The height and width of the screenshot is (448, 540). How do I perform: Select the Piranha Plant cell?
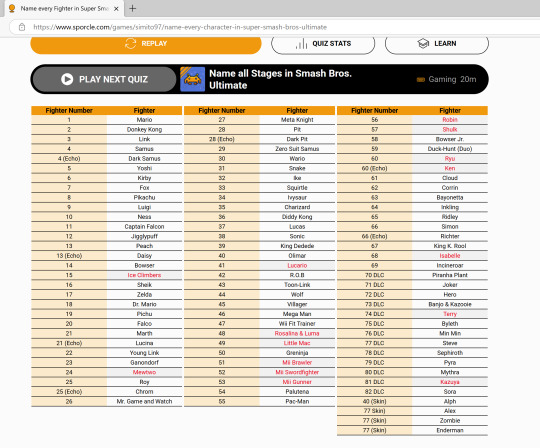pos(450,275)
